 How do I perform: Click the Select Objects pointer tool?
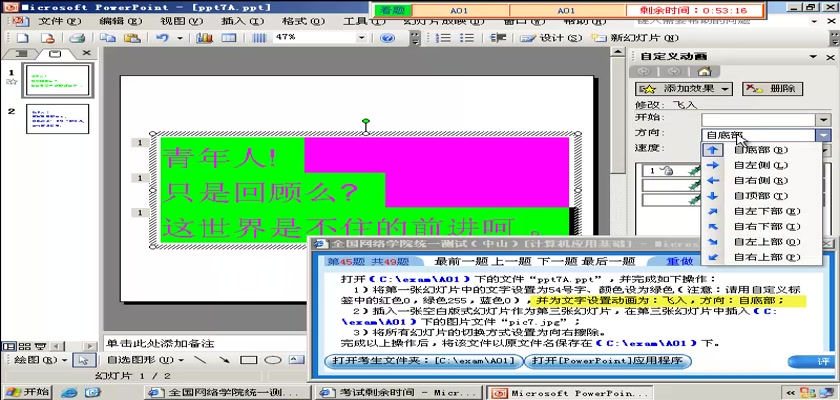tap(84, 360)
